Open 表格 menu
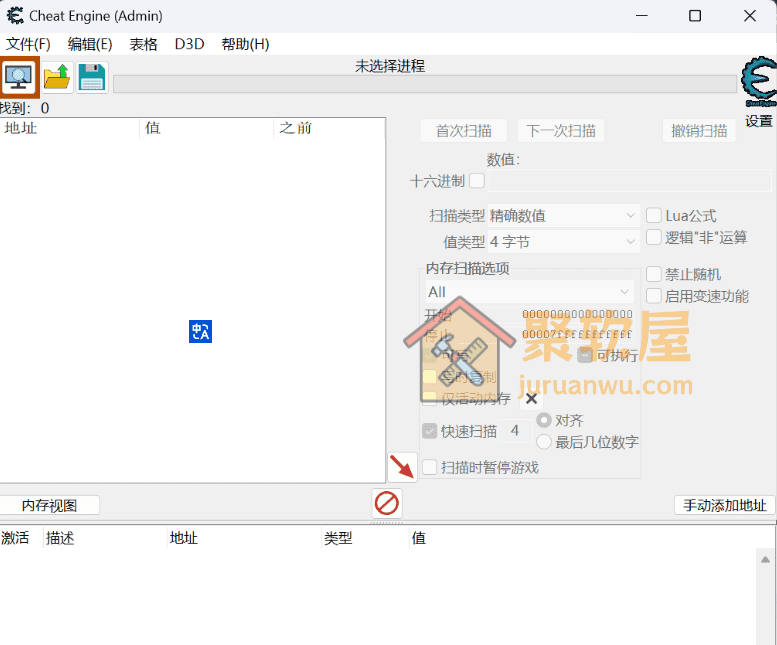Viewport: 777px width, 645px height. (143, 44)
